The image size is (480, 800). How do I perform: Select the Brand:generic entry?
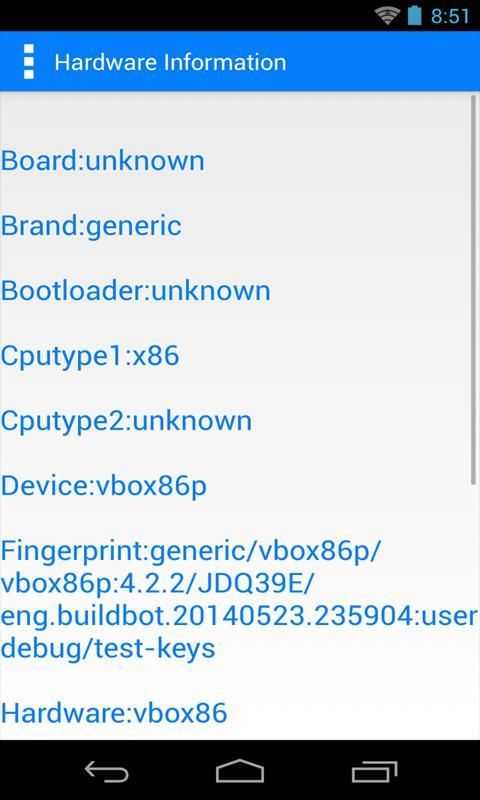pos(91,226)
